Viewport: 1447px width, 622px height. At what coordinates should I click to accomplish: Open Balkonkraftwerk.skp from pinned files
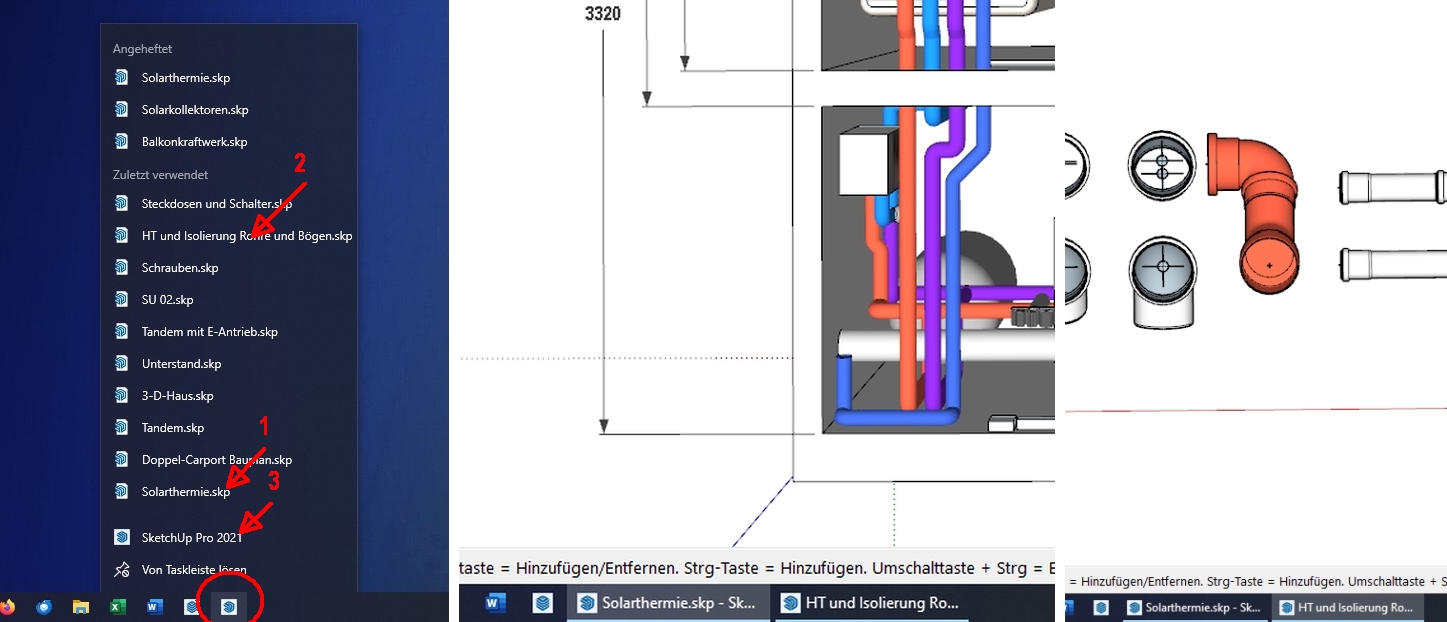click(x=229, y=141)
